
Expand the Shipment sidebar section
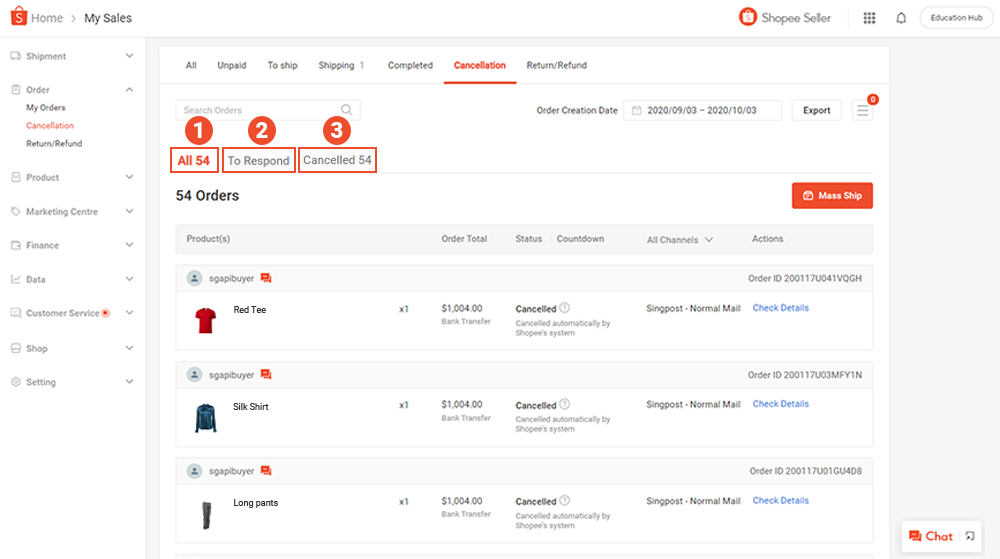click(129, 56)
